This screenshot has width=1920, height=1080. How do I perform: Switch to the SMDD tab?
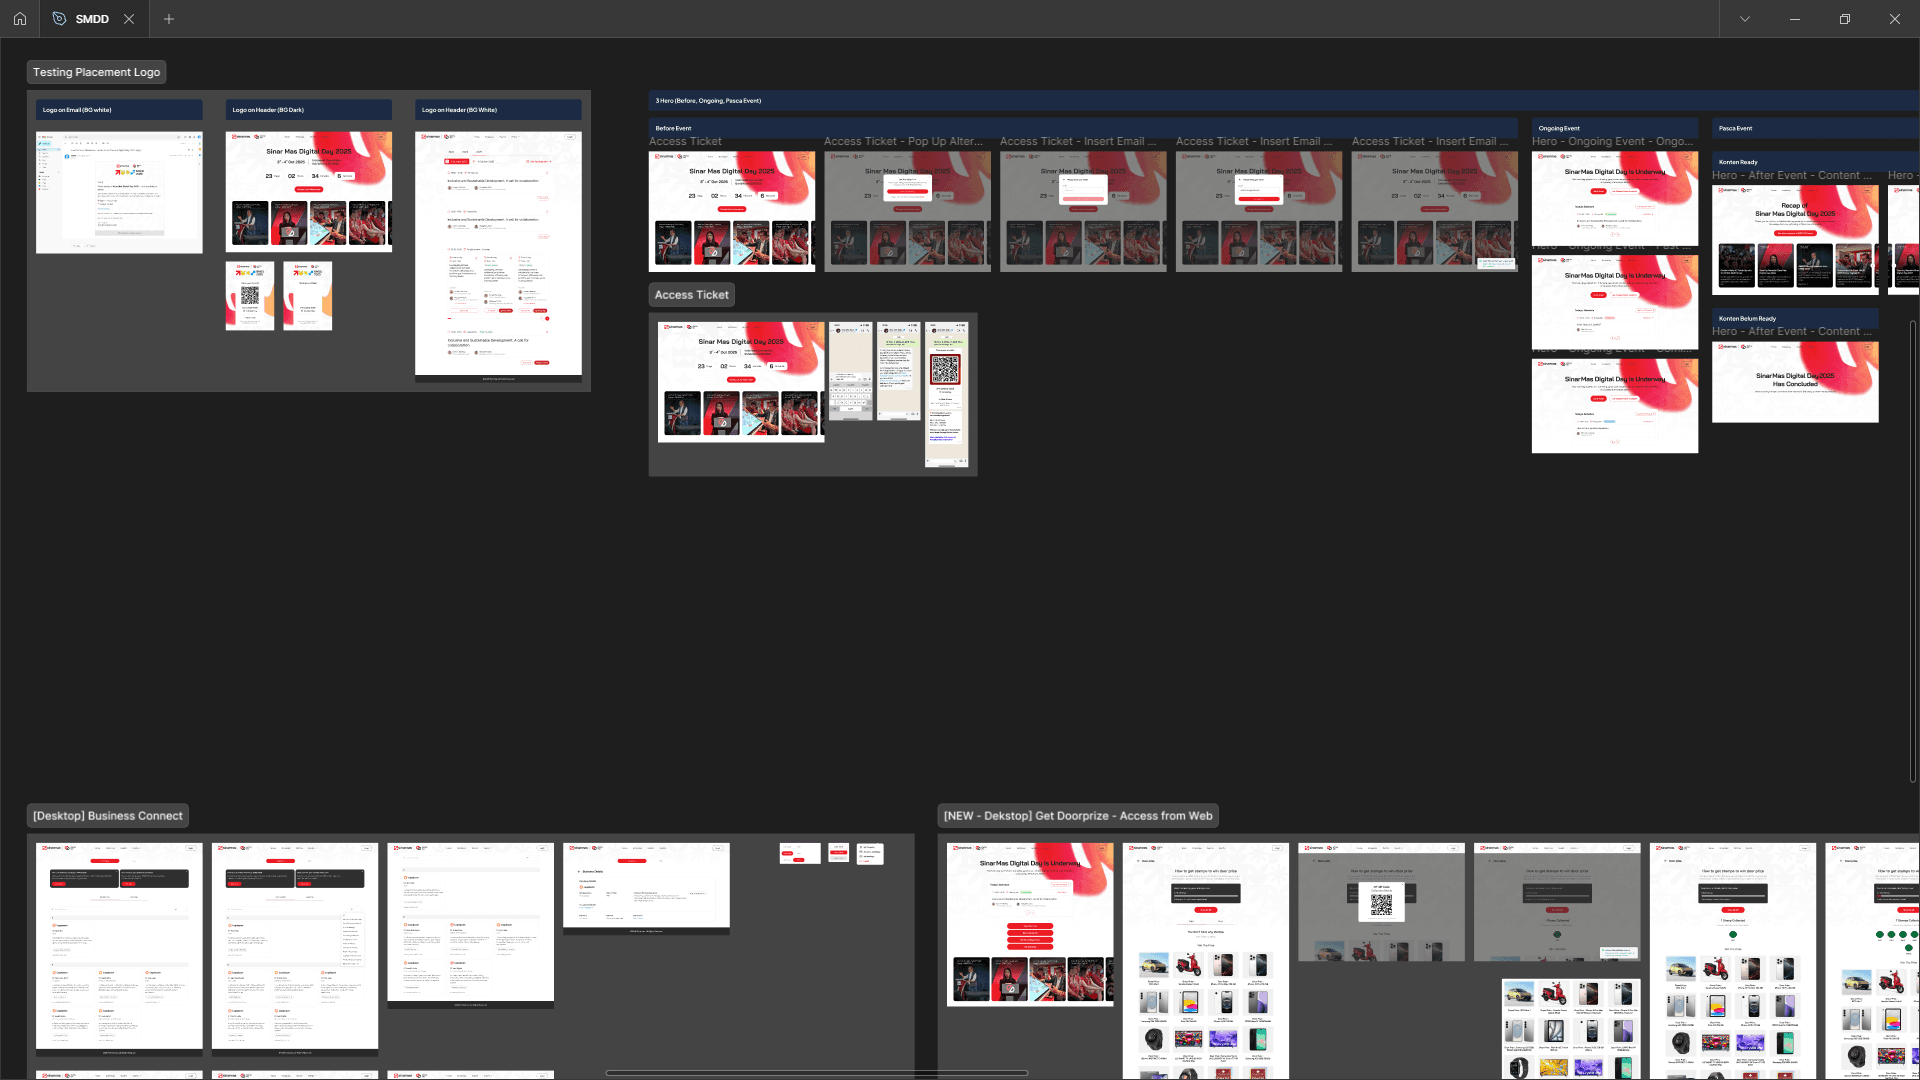coord(92,19)
